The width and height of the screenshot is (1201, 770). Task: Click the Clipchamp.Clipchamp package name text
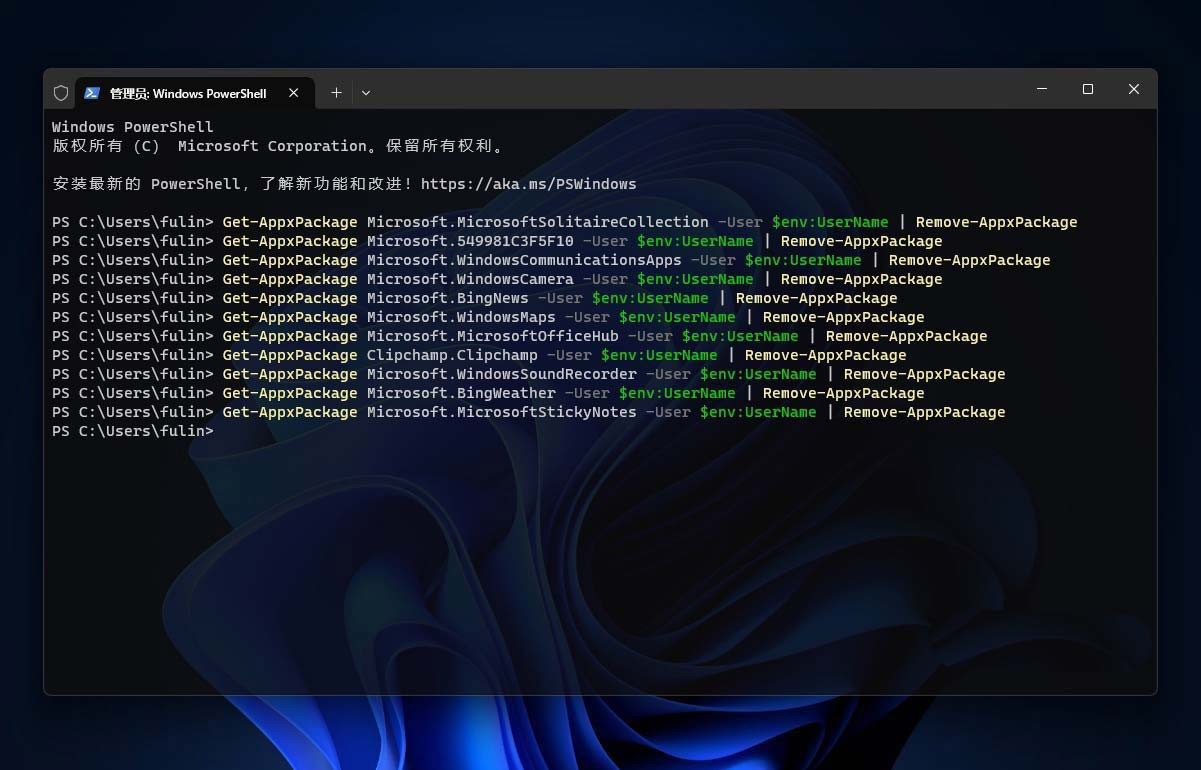click(x=452, y=355)
